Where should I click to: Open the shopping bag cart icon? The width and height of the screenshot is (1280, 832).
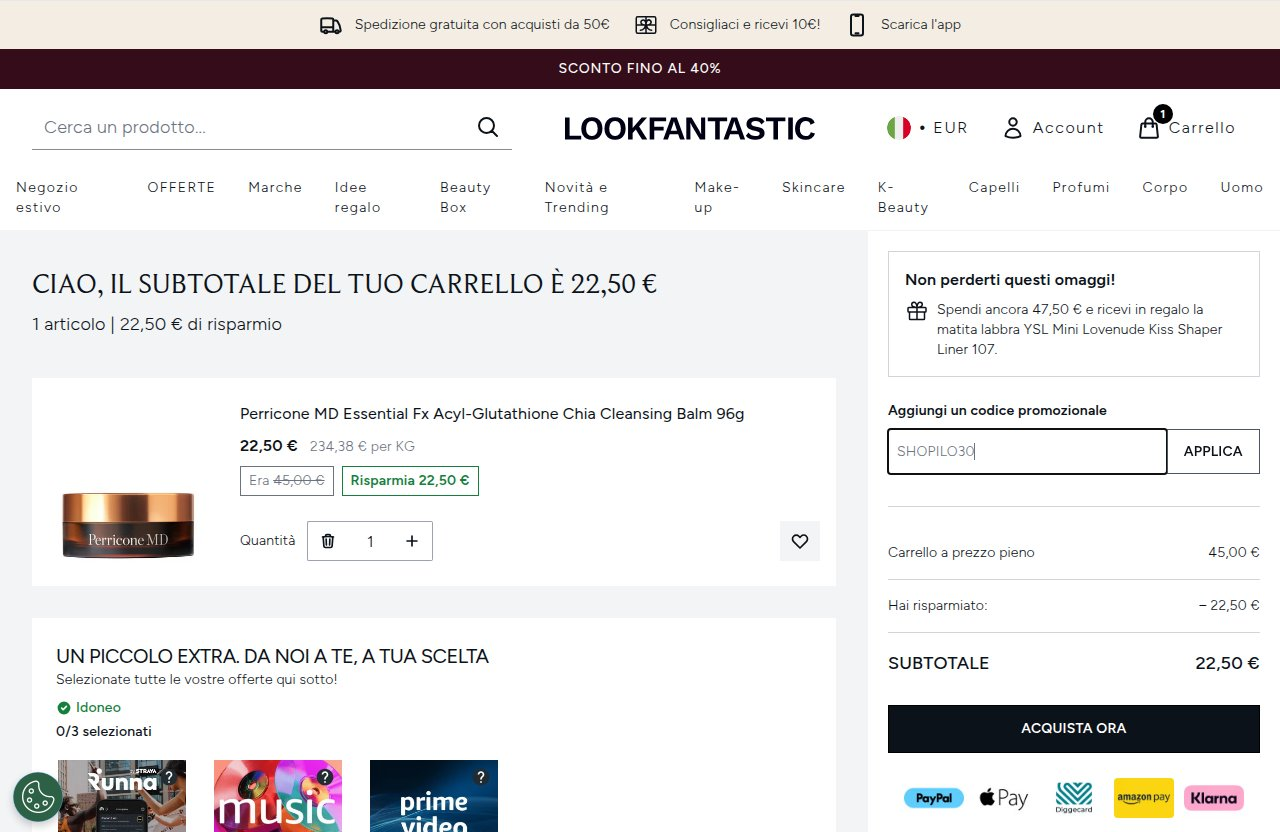1149,128
